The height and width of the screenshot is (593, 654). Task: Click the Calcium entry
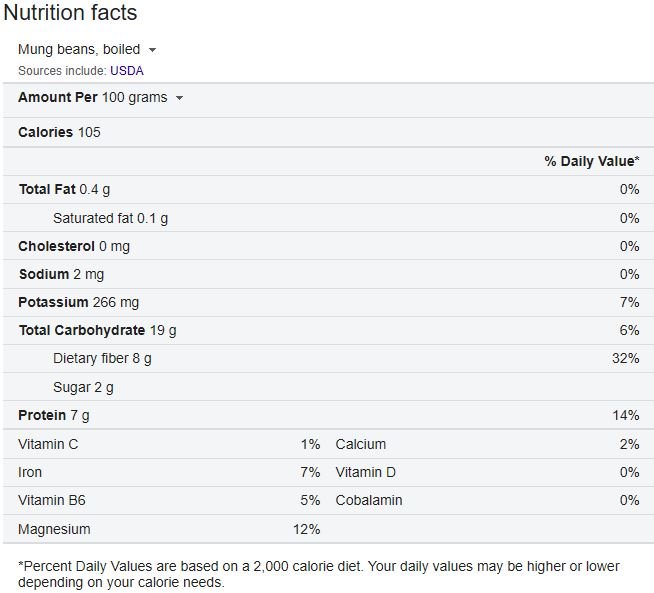click(361, 444)
